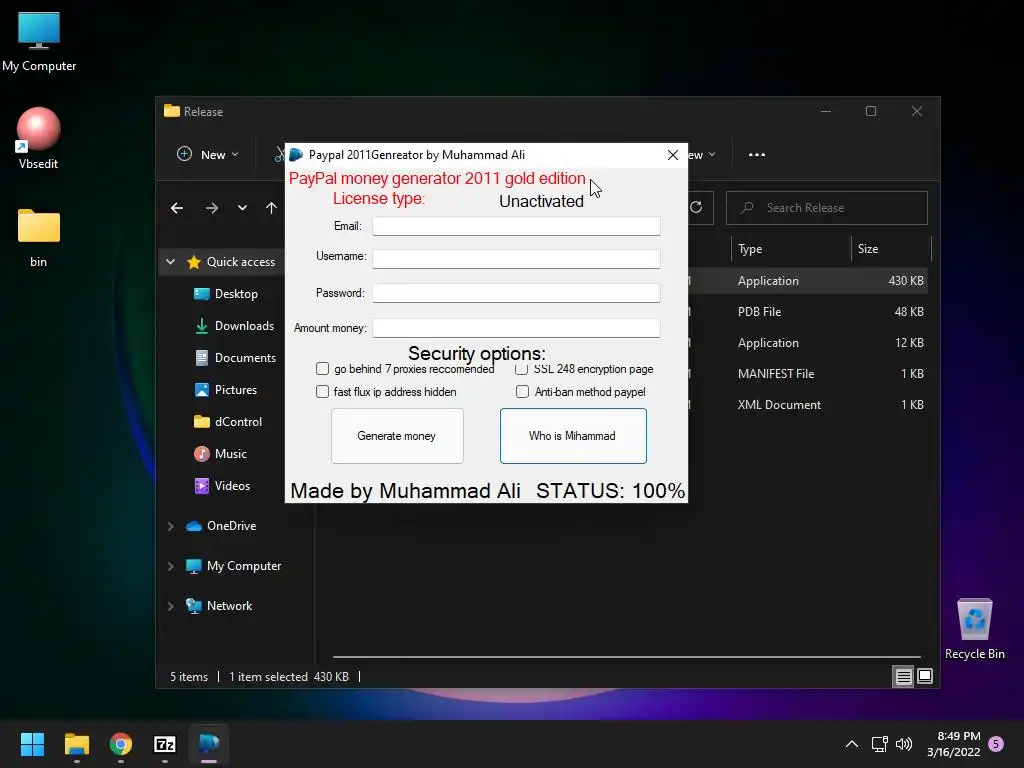This screenshot has height=768, width=1024.
Task: Click the Generate money button
Action: coord(397,436)
